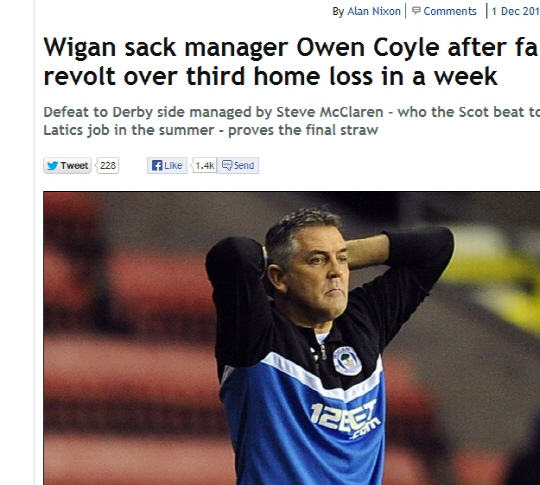This screenshot has width=540, height=485.
Task: Click the Facebook logo icon on Like button
Action: point(157,166)
